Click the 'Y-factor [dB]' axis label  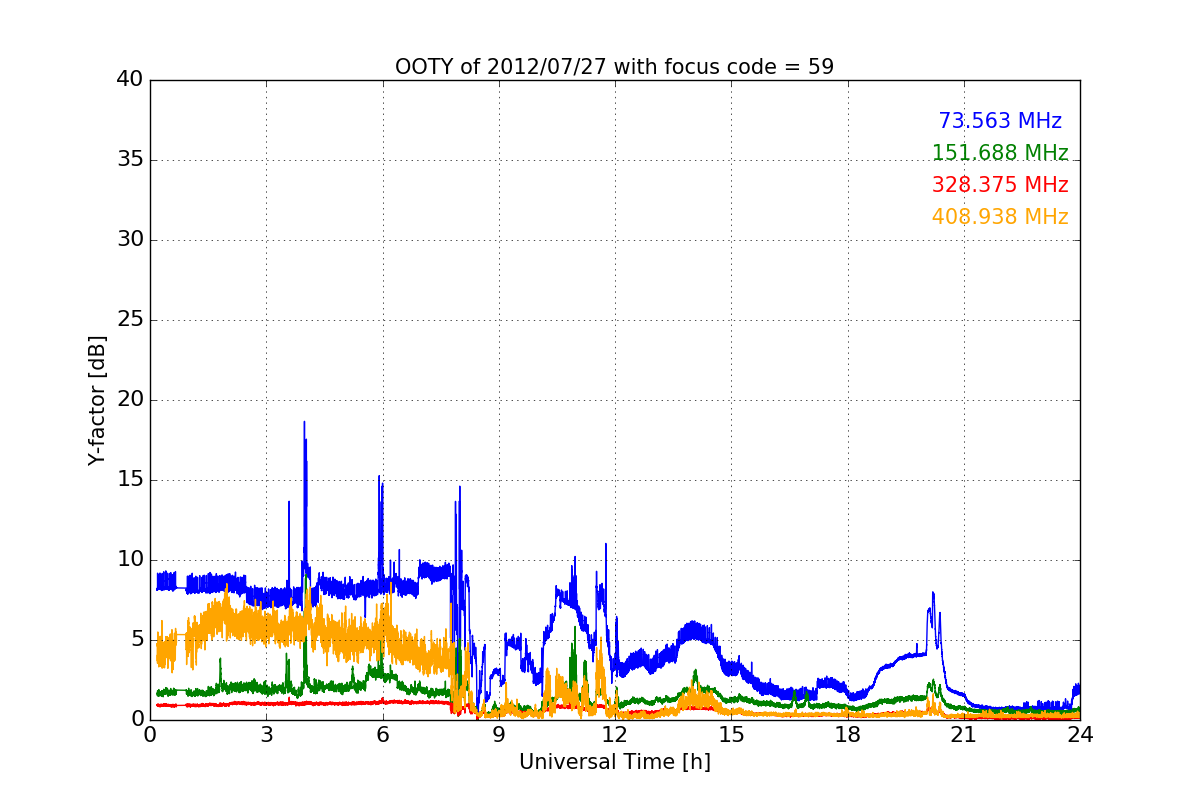(97, 400)
